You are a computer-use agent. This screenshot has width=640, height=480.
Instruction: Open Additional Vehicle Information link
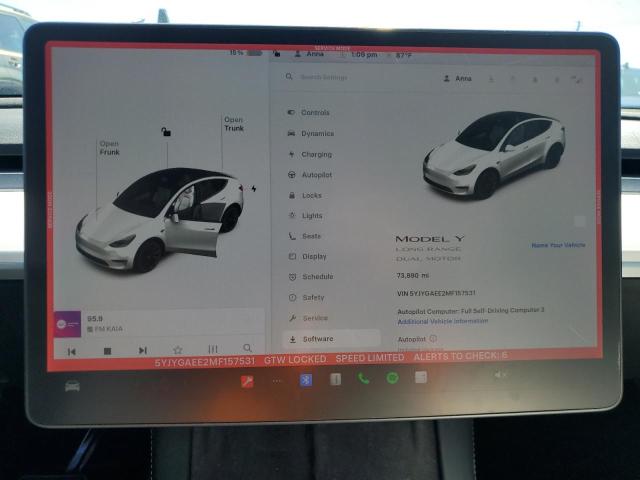click(x=442, y=321)
